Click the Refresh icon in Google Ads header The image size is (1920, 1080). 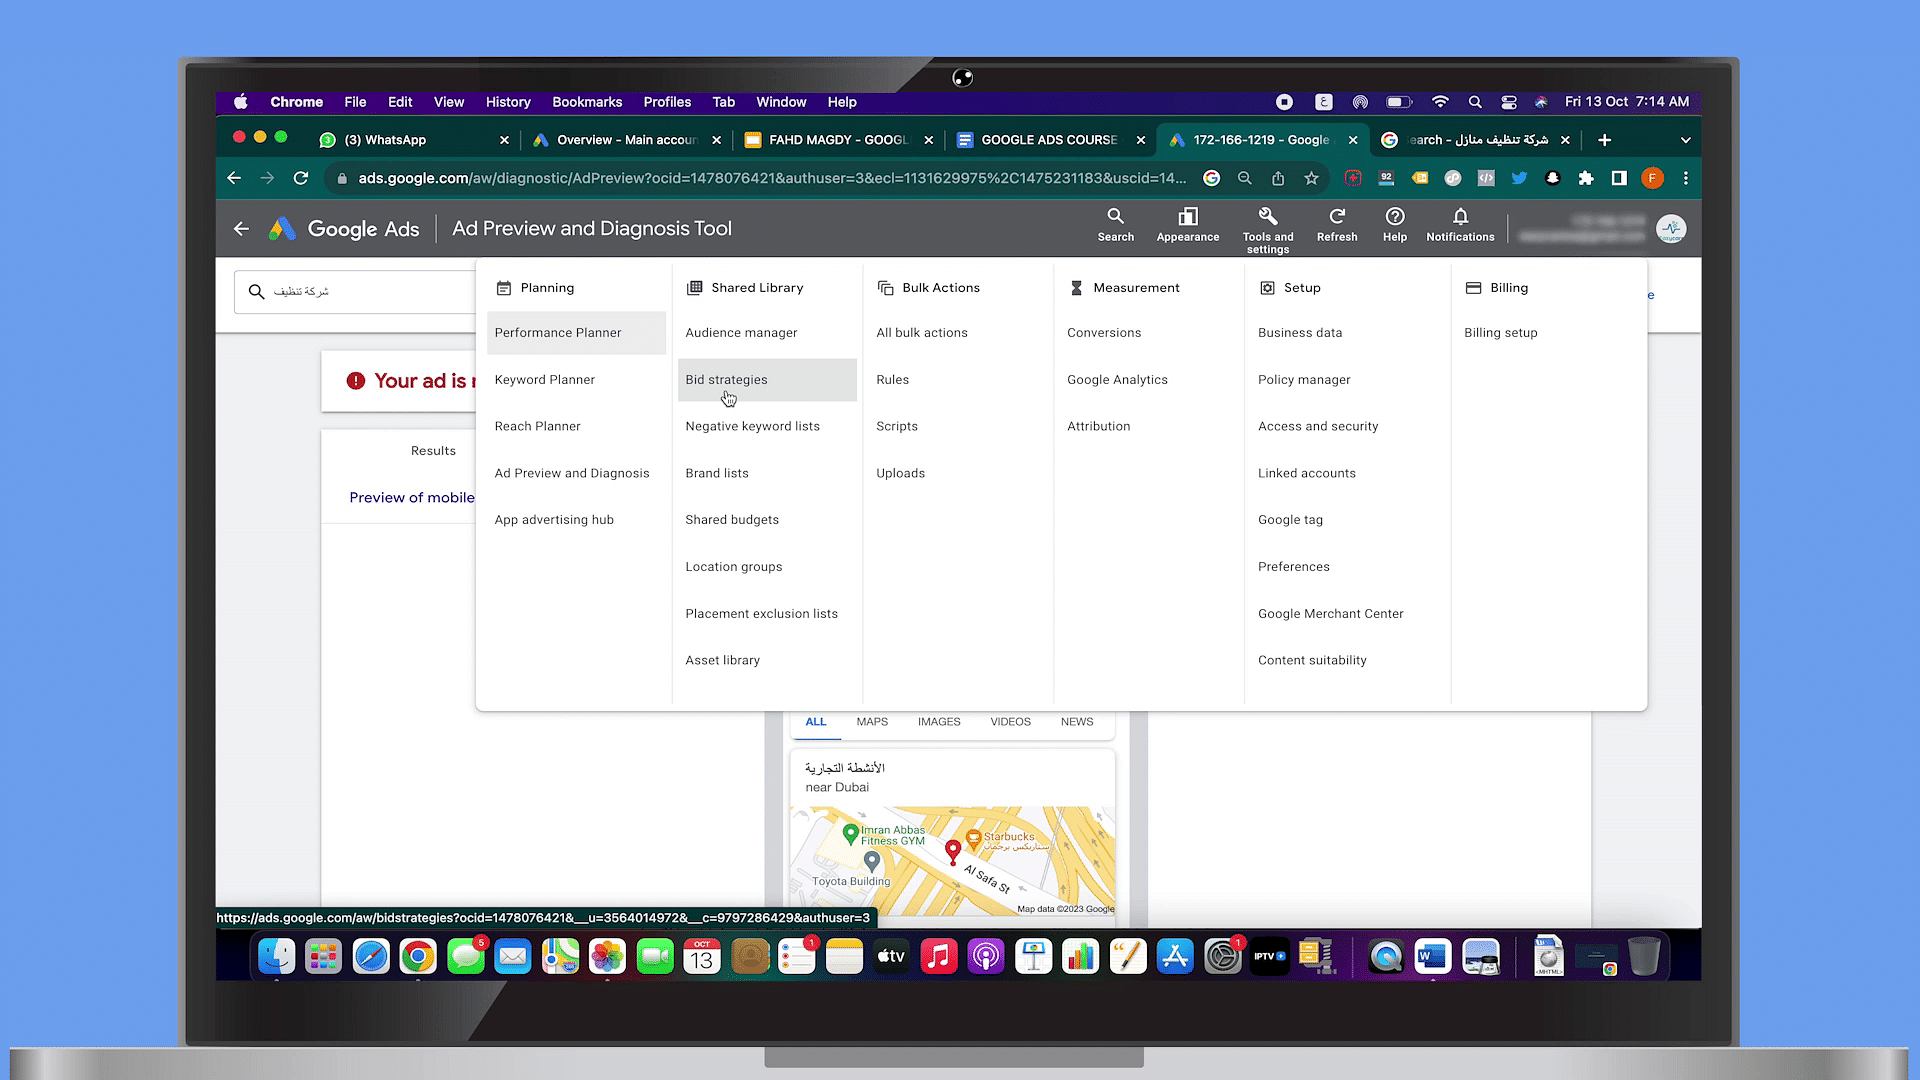(1337, 216)
